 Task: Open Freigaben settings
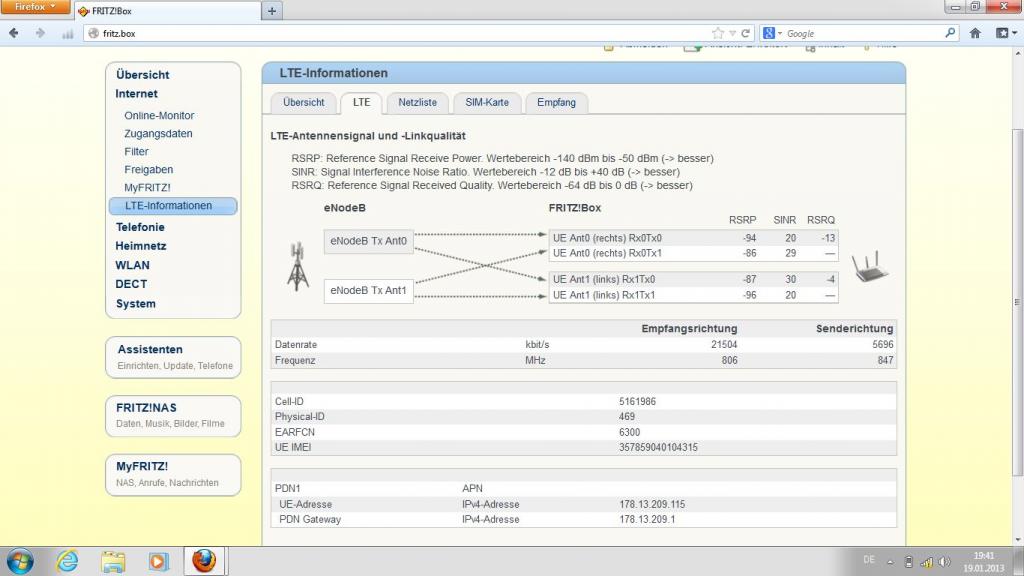(x=148, y=169)
